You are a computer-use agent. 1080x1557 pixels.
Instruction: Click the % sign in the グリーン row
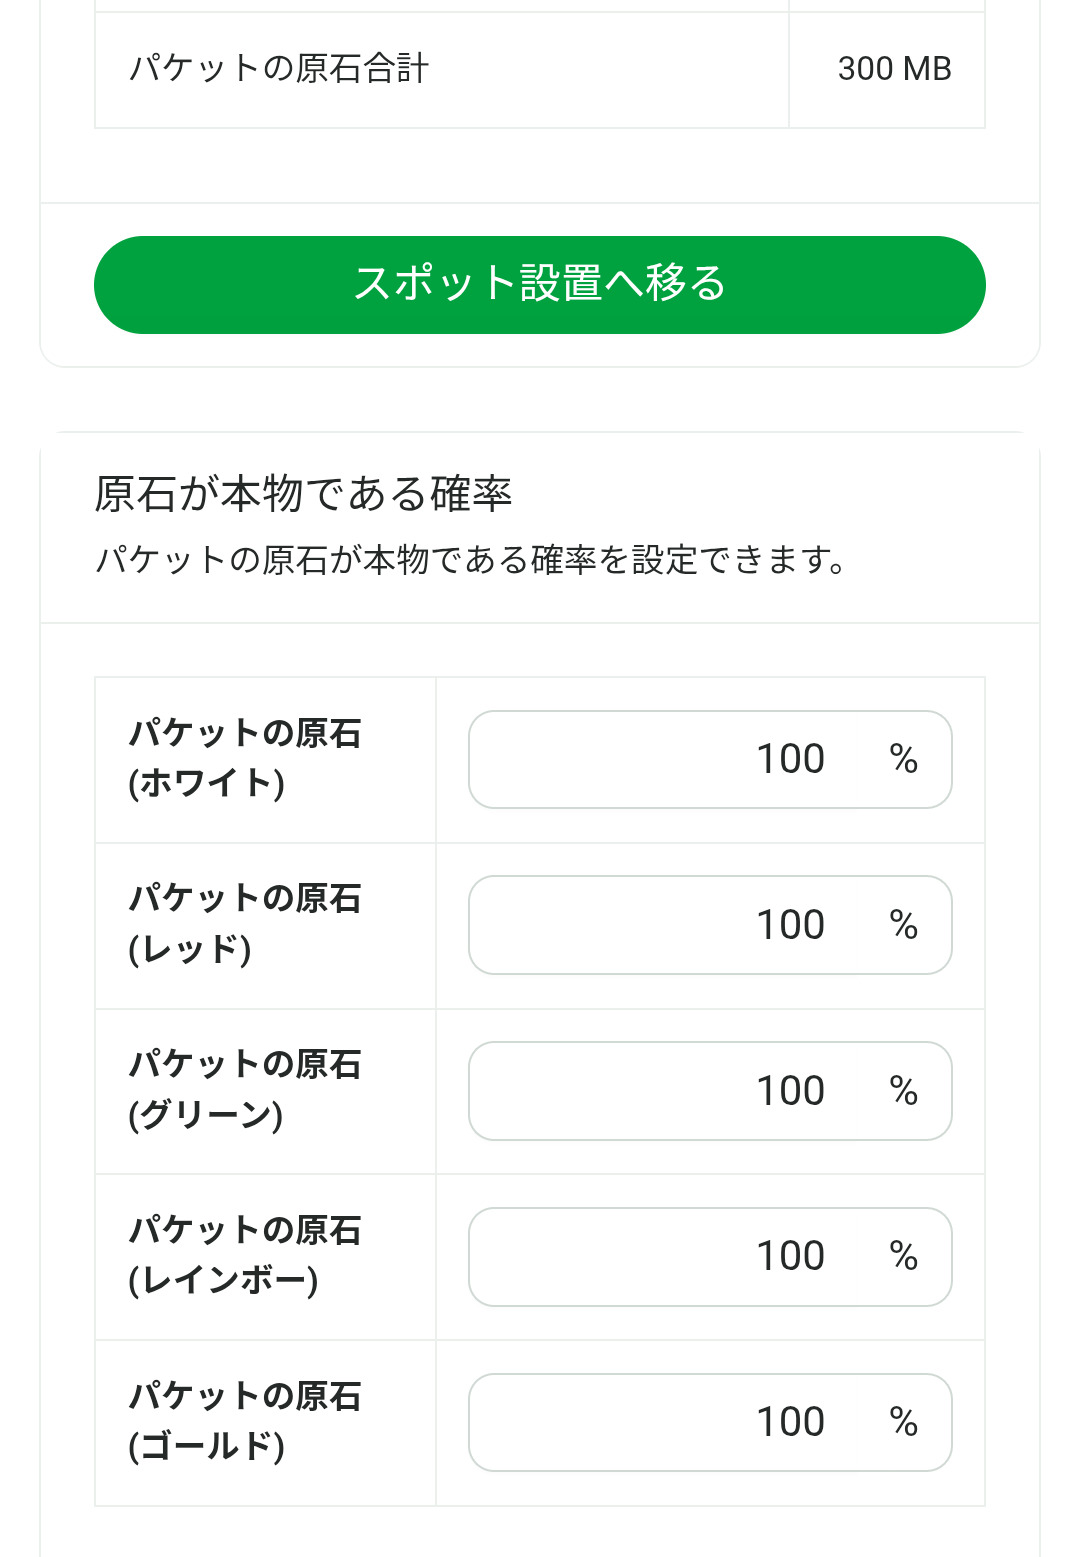pyautogui.click(x=903, y=1092)
